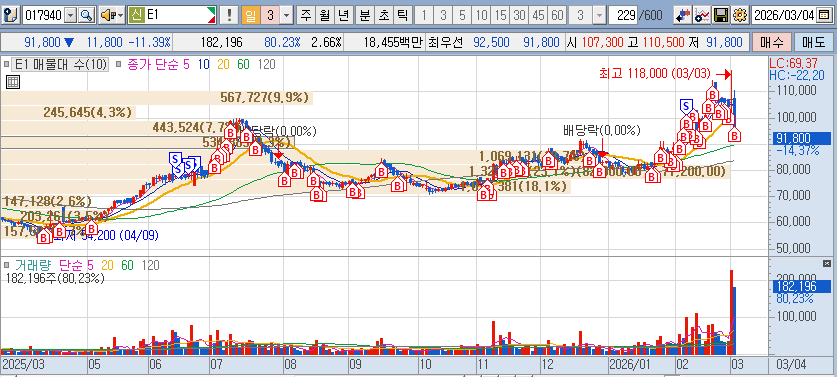The width and height of the screenshot is (837, 377).
Task: Click the pink 3 period value box
Action: (x=270, y=15)
